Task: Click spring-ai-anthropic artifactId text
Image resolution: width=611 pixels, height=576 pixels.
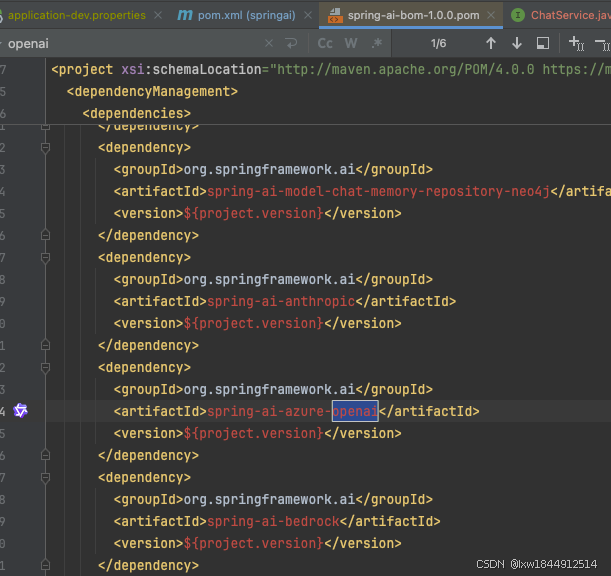Action: pyautogui.click(x=281, y=302)
